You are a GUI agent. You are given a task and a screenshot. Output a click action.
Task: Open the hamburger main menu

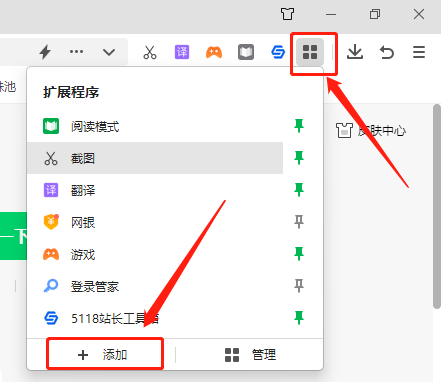(x=419, y=52)
